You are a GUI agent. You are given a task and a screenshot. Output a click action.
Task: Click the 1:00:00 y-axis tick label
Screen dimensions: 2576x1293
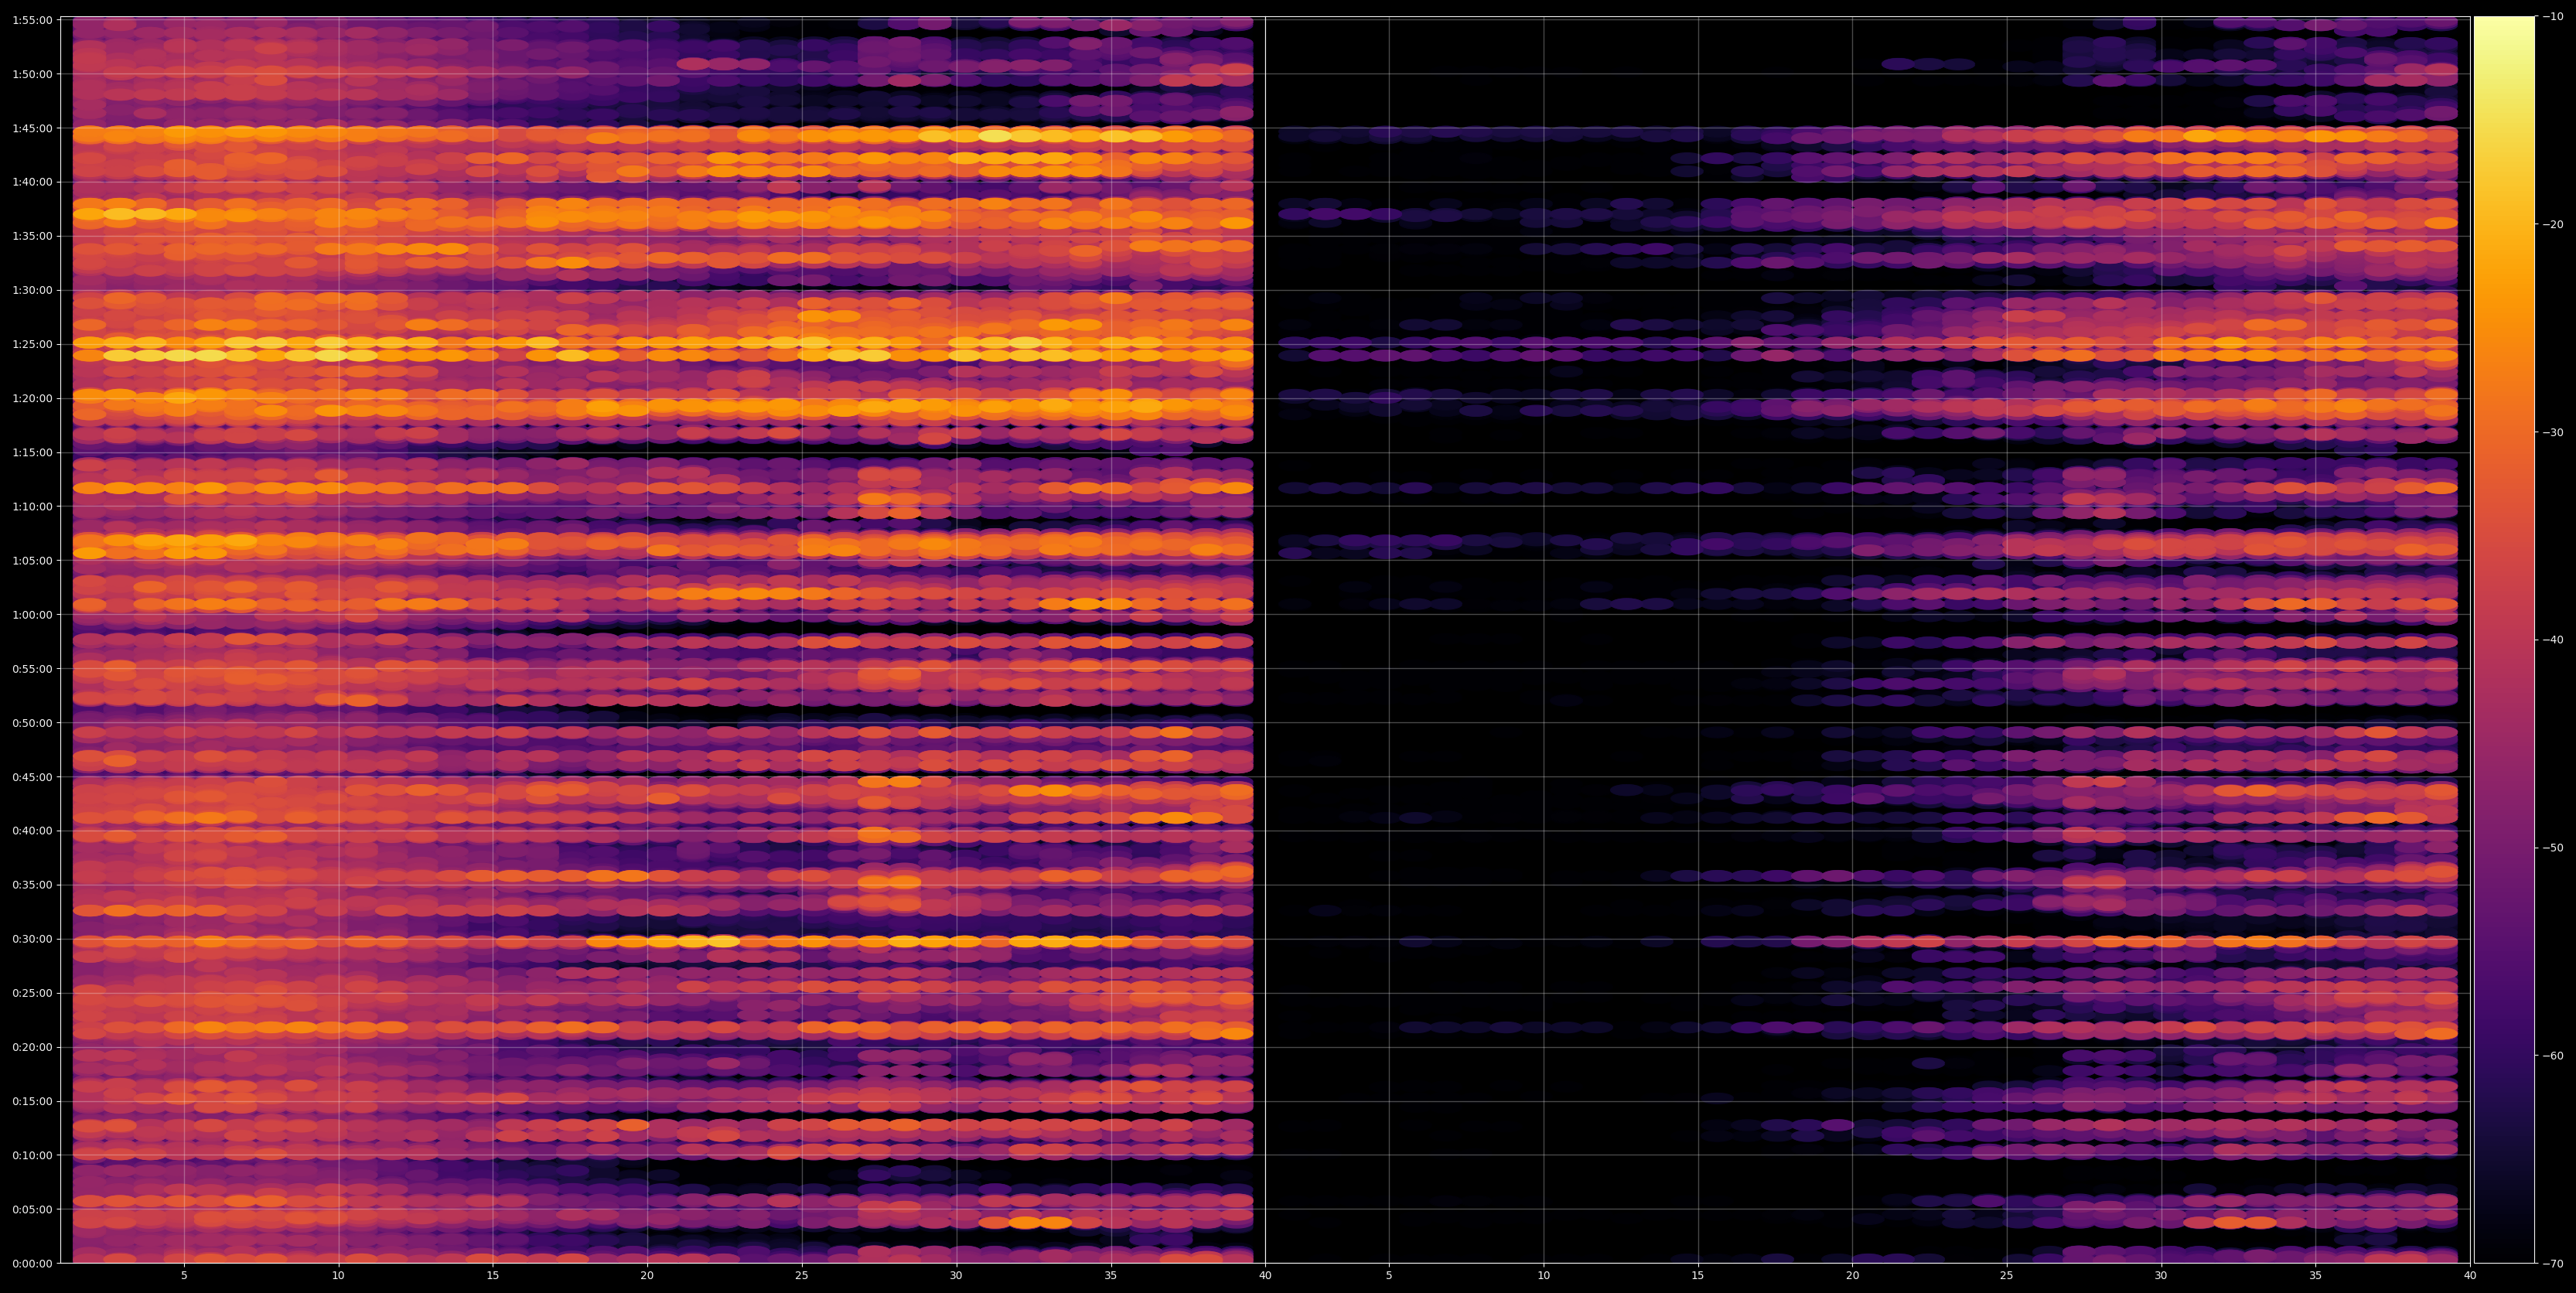tap(32, 614)
